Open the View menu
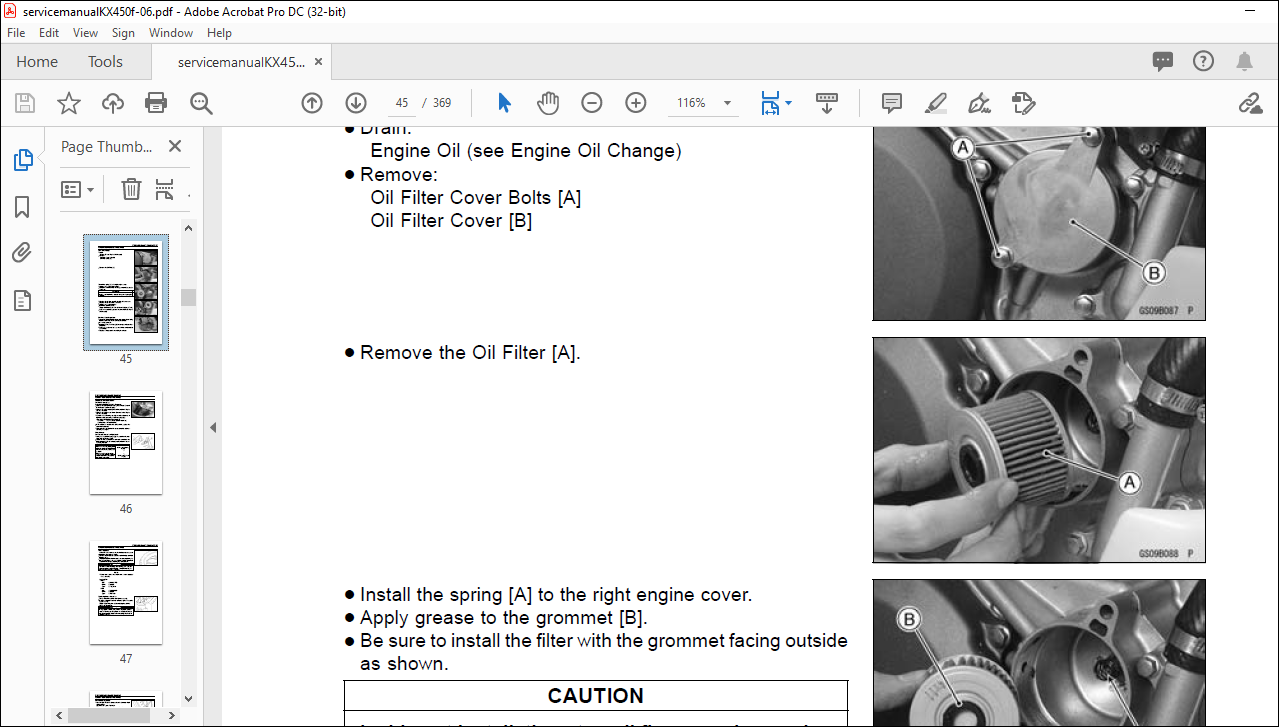 [x=86, y=33]
